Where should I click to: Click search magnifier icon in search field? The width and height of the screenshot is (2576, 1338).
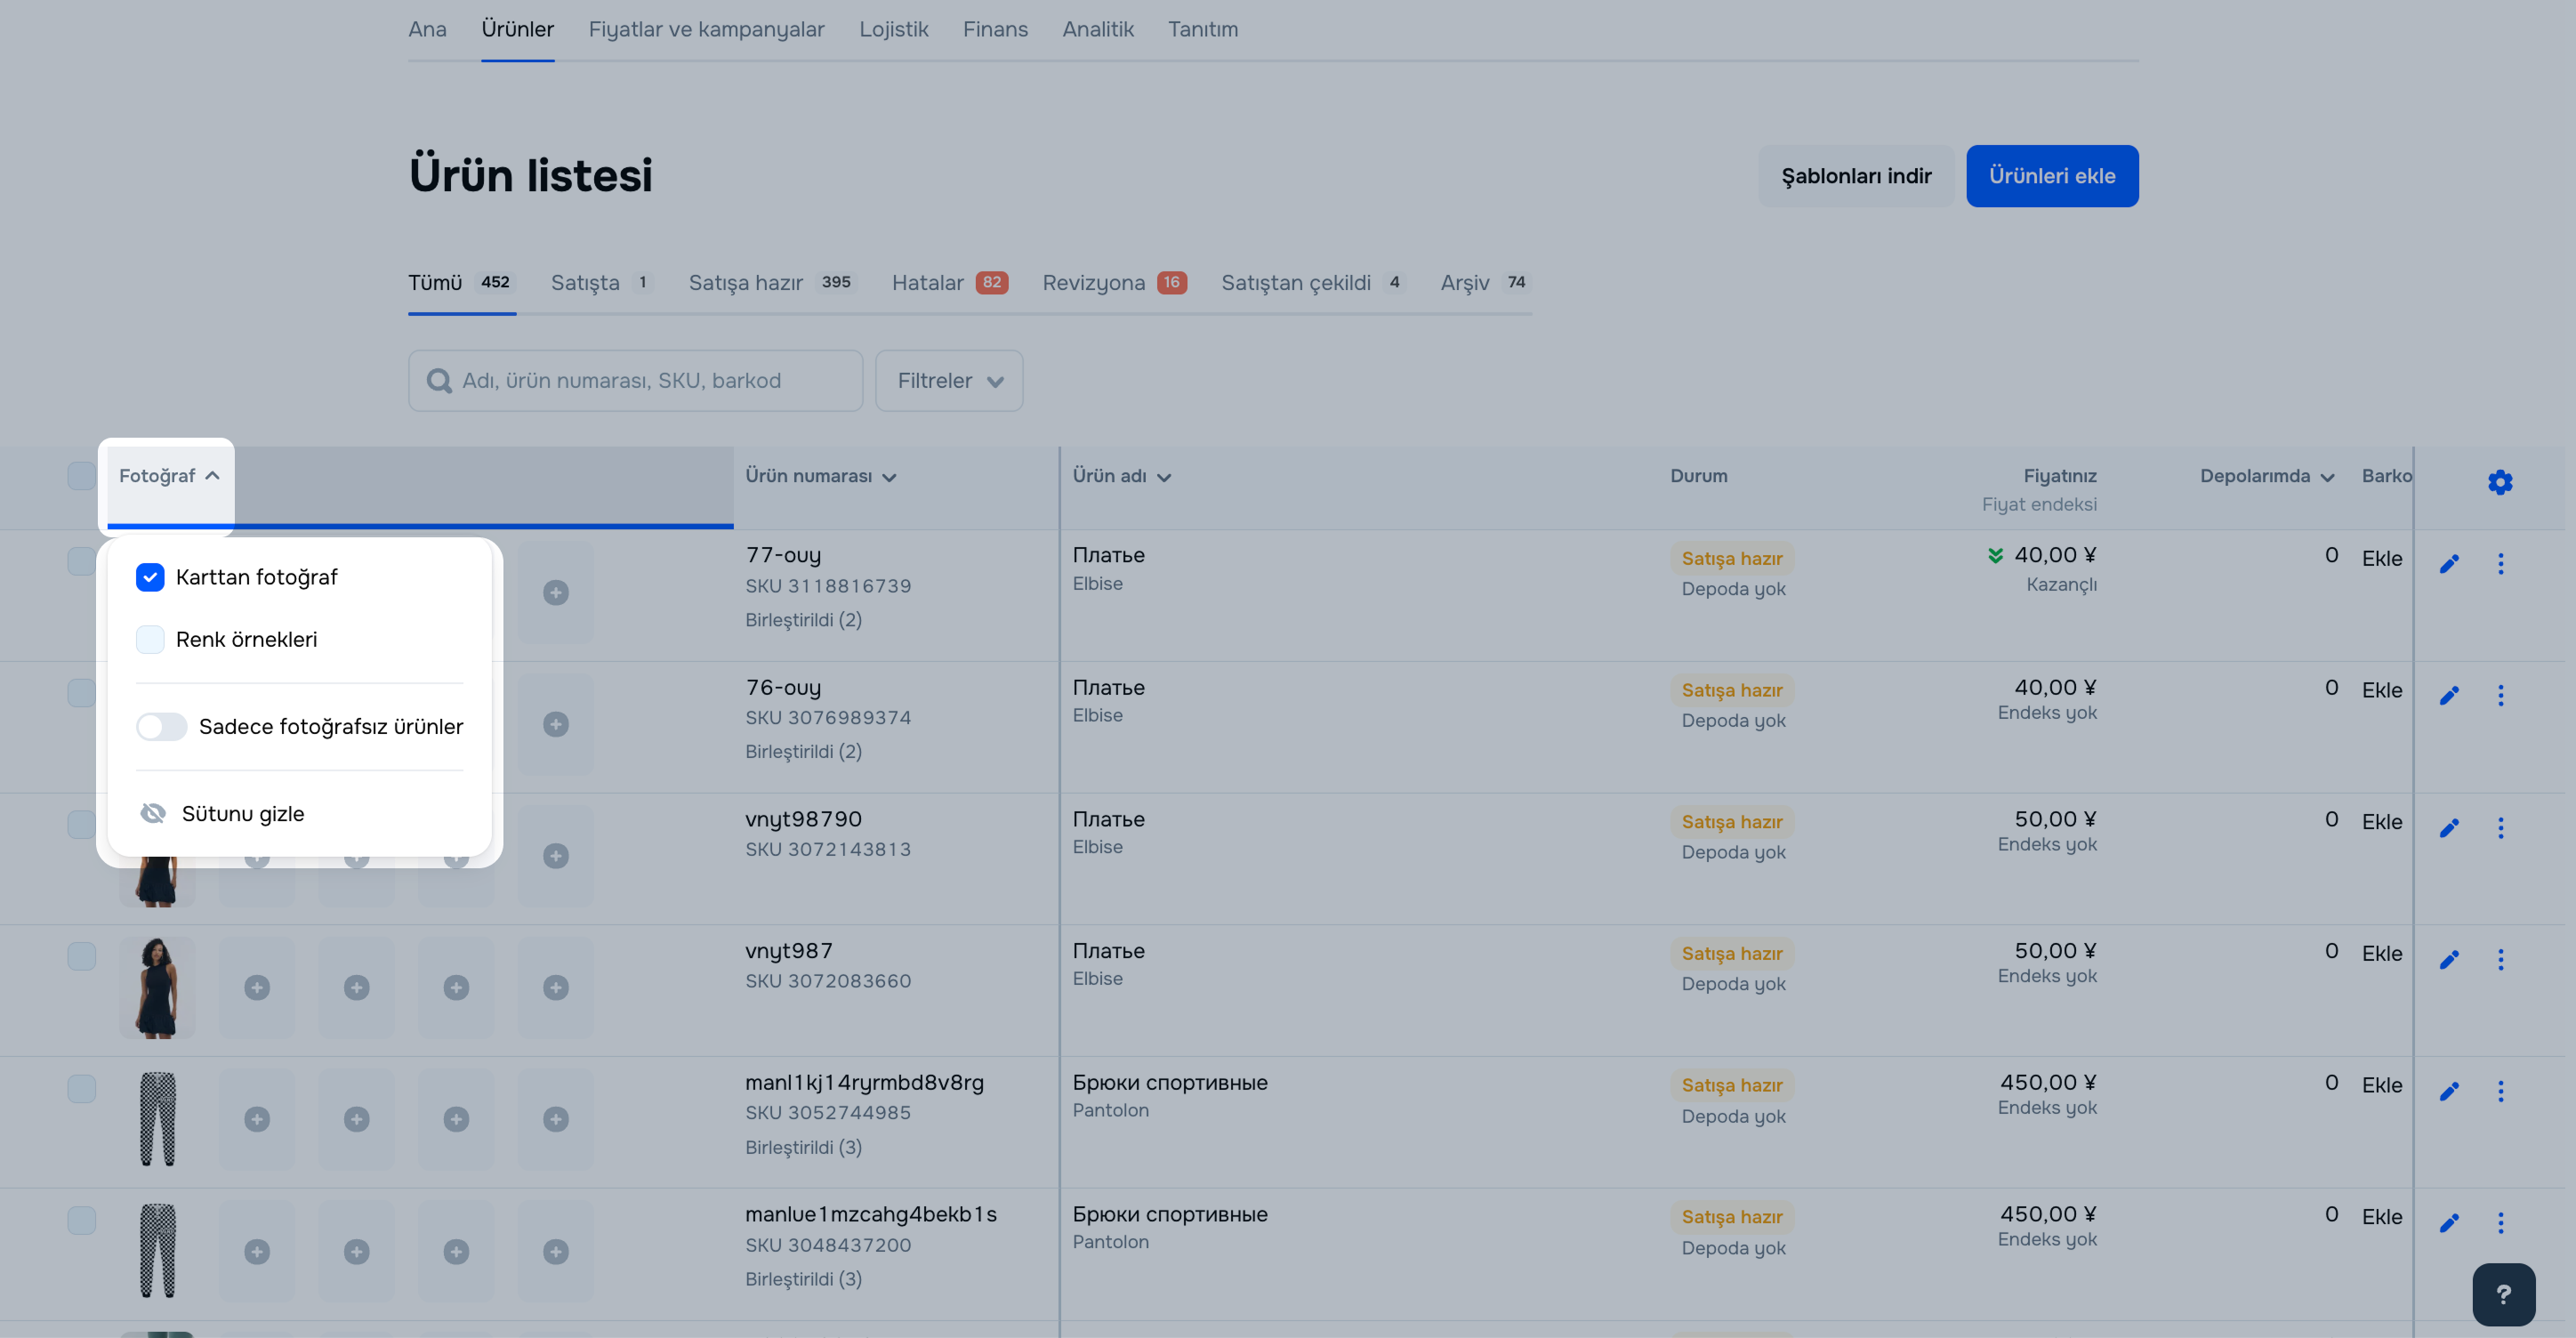[x=439, y=381]
